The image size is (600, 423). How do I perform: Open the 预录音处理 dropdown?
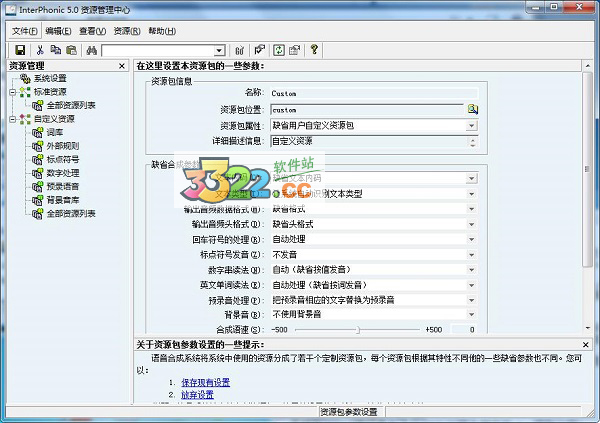point(472,300)
